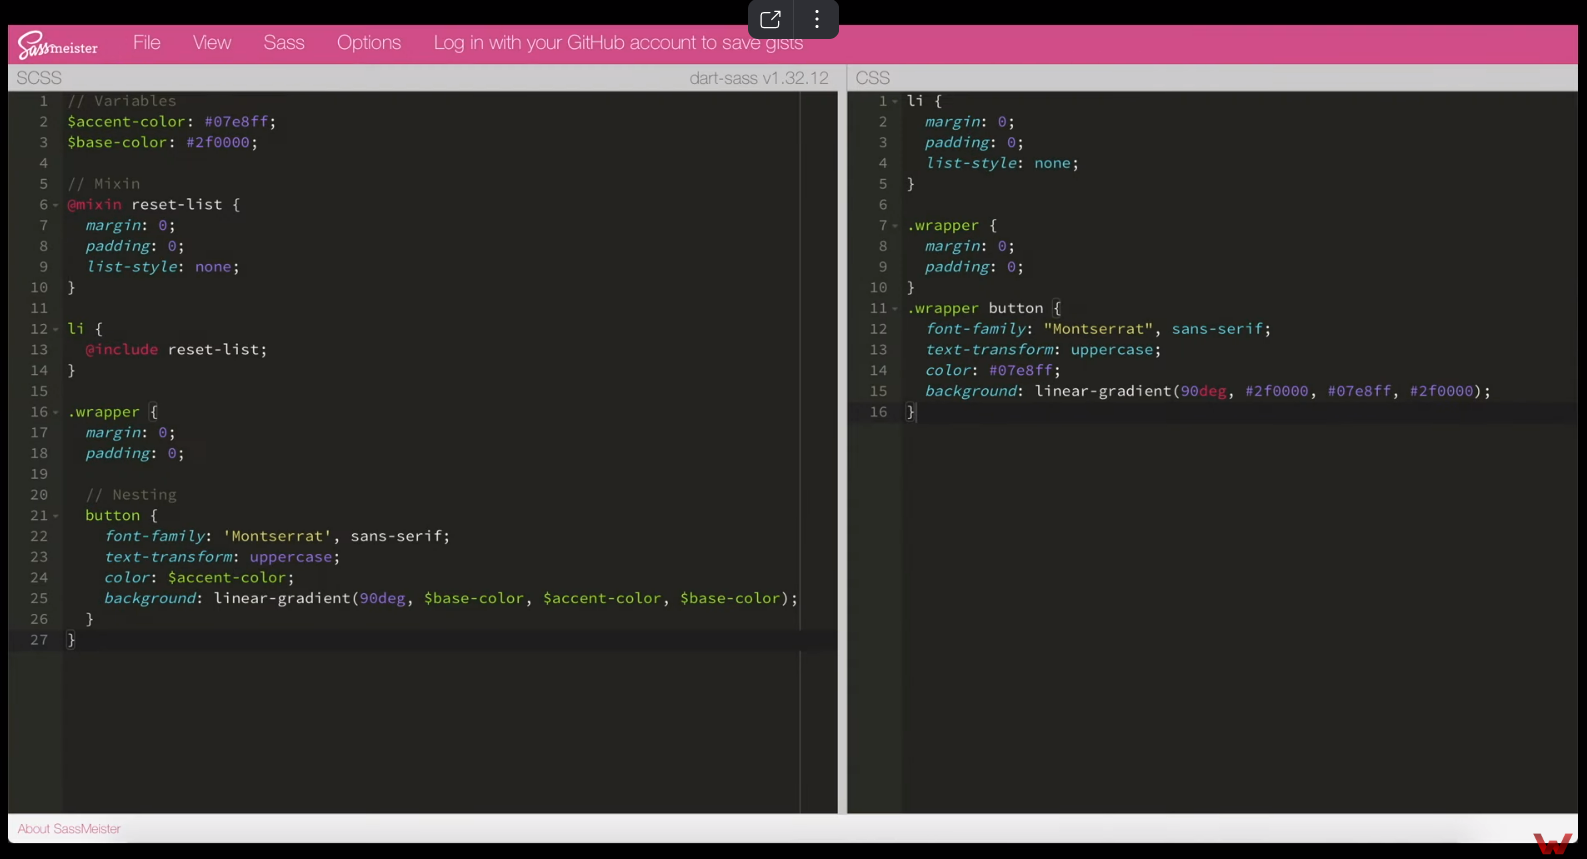Screen dimensions: 1587x859
Task: Click color: $accent-color line
Action: [199, 578]
